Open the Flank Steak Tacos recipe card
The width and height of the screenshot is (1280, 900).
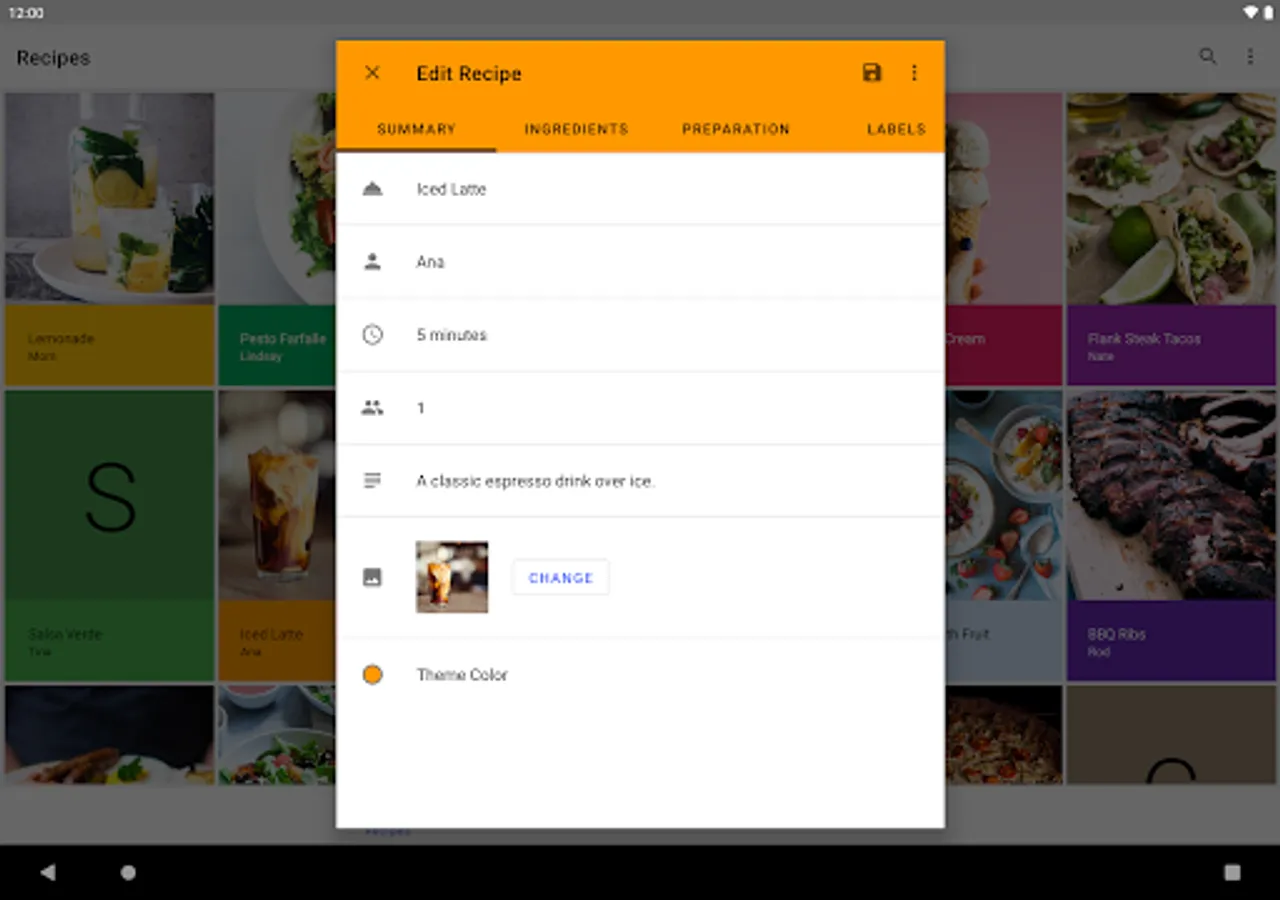coord(1171,239)
